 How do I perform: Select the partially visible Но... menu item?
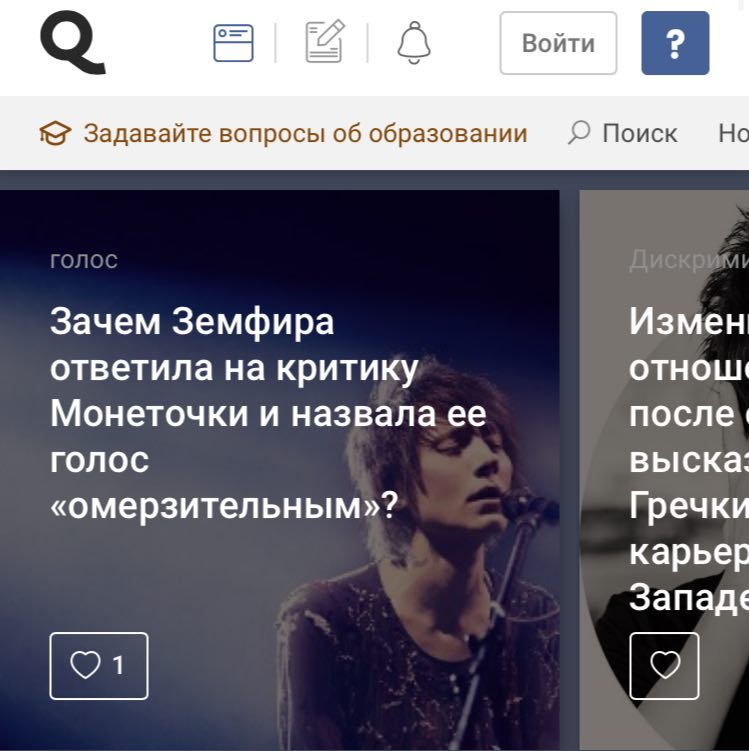point(733,133)
